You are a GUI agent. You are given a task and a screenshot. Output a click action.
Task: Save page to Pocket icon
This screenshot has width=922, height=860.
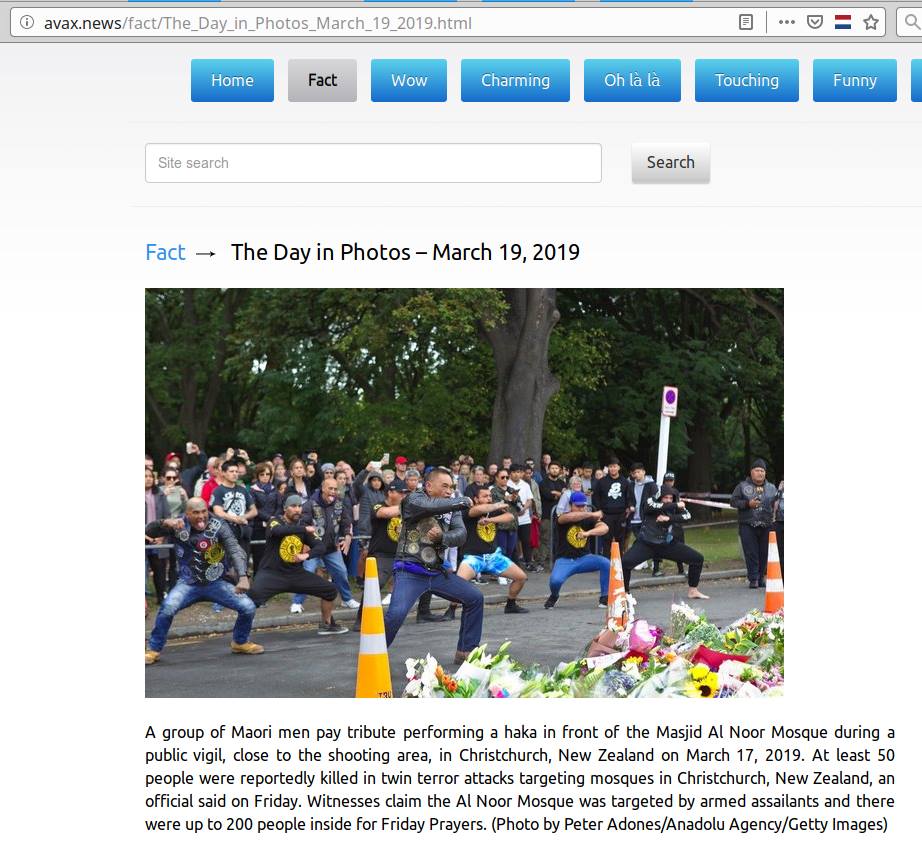click(814, 23)
